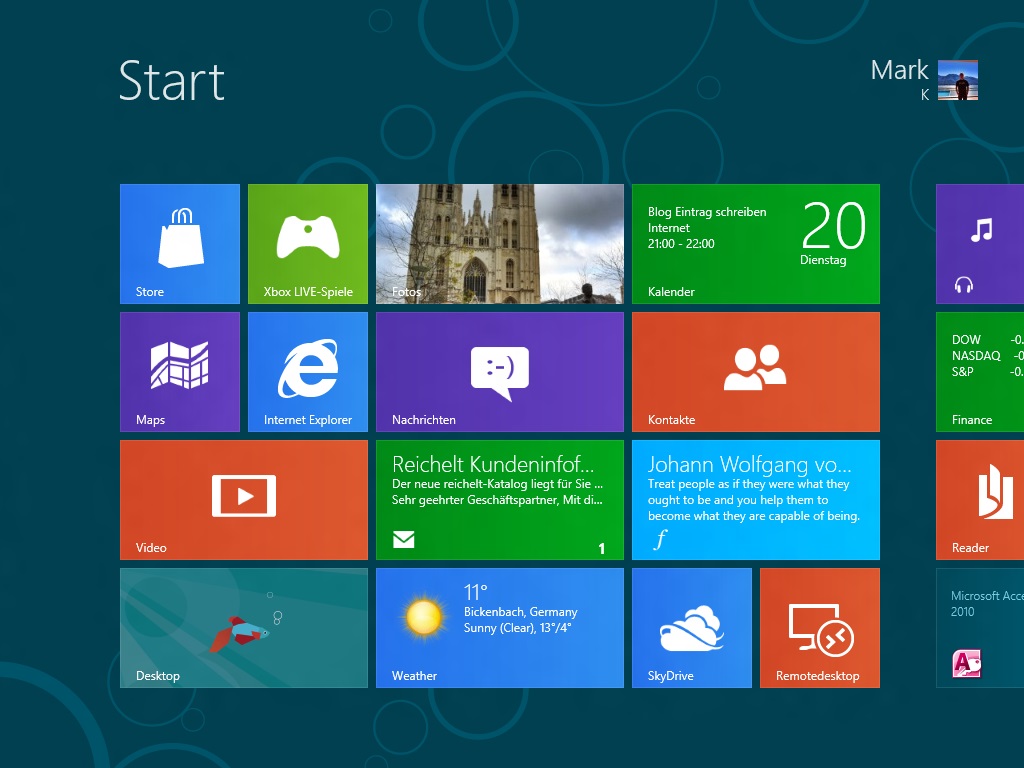
Task: Open the Fotos cathedral photo tile
Action: [500, 244]
